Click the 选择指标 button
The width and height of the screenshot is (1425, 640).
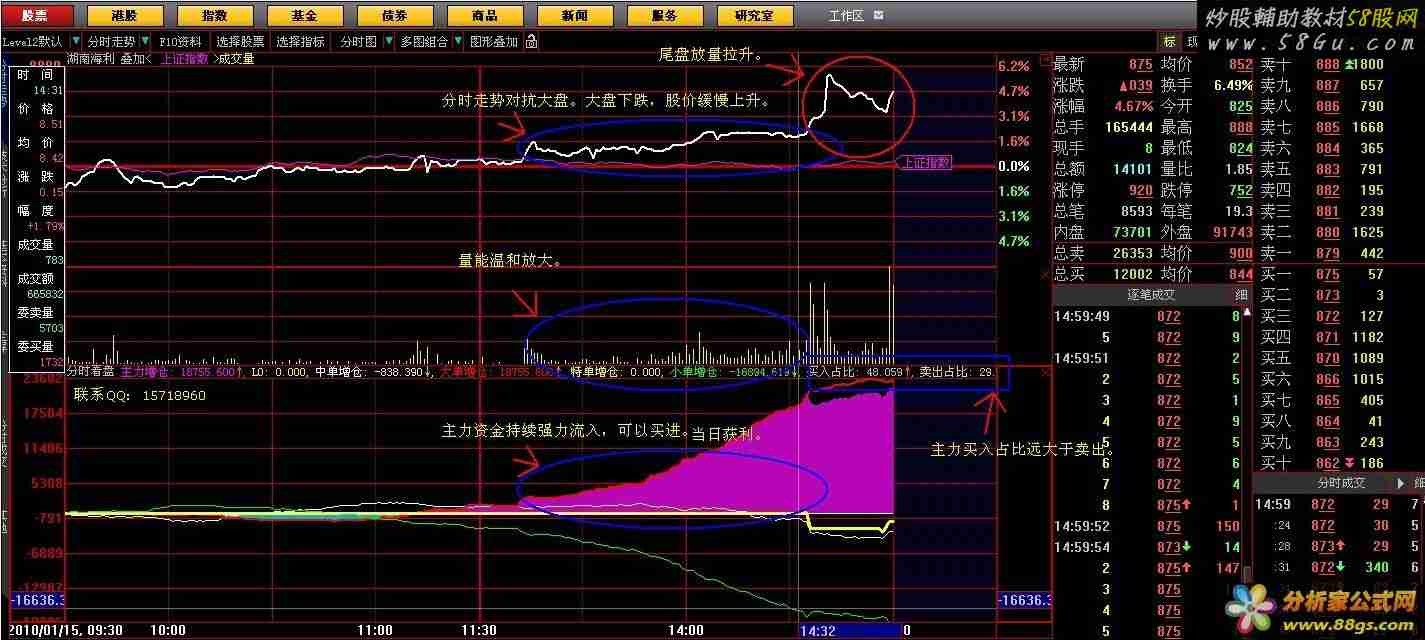coord(301,42)
